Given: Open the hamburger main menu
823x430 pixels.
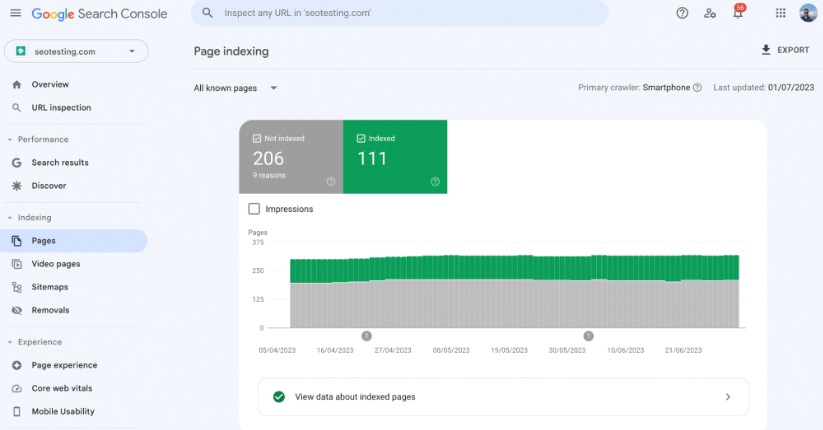Looking at the screenshot, I should [16, 13].
